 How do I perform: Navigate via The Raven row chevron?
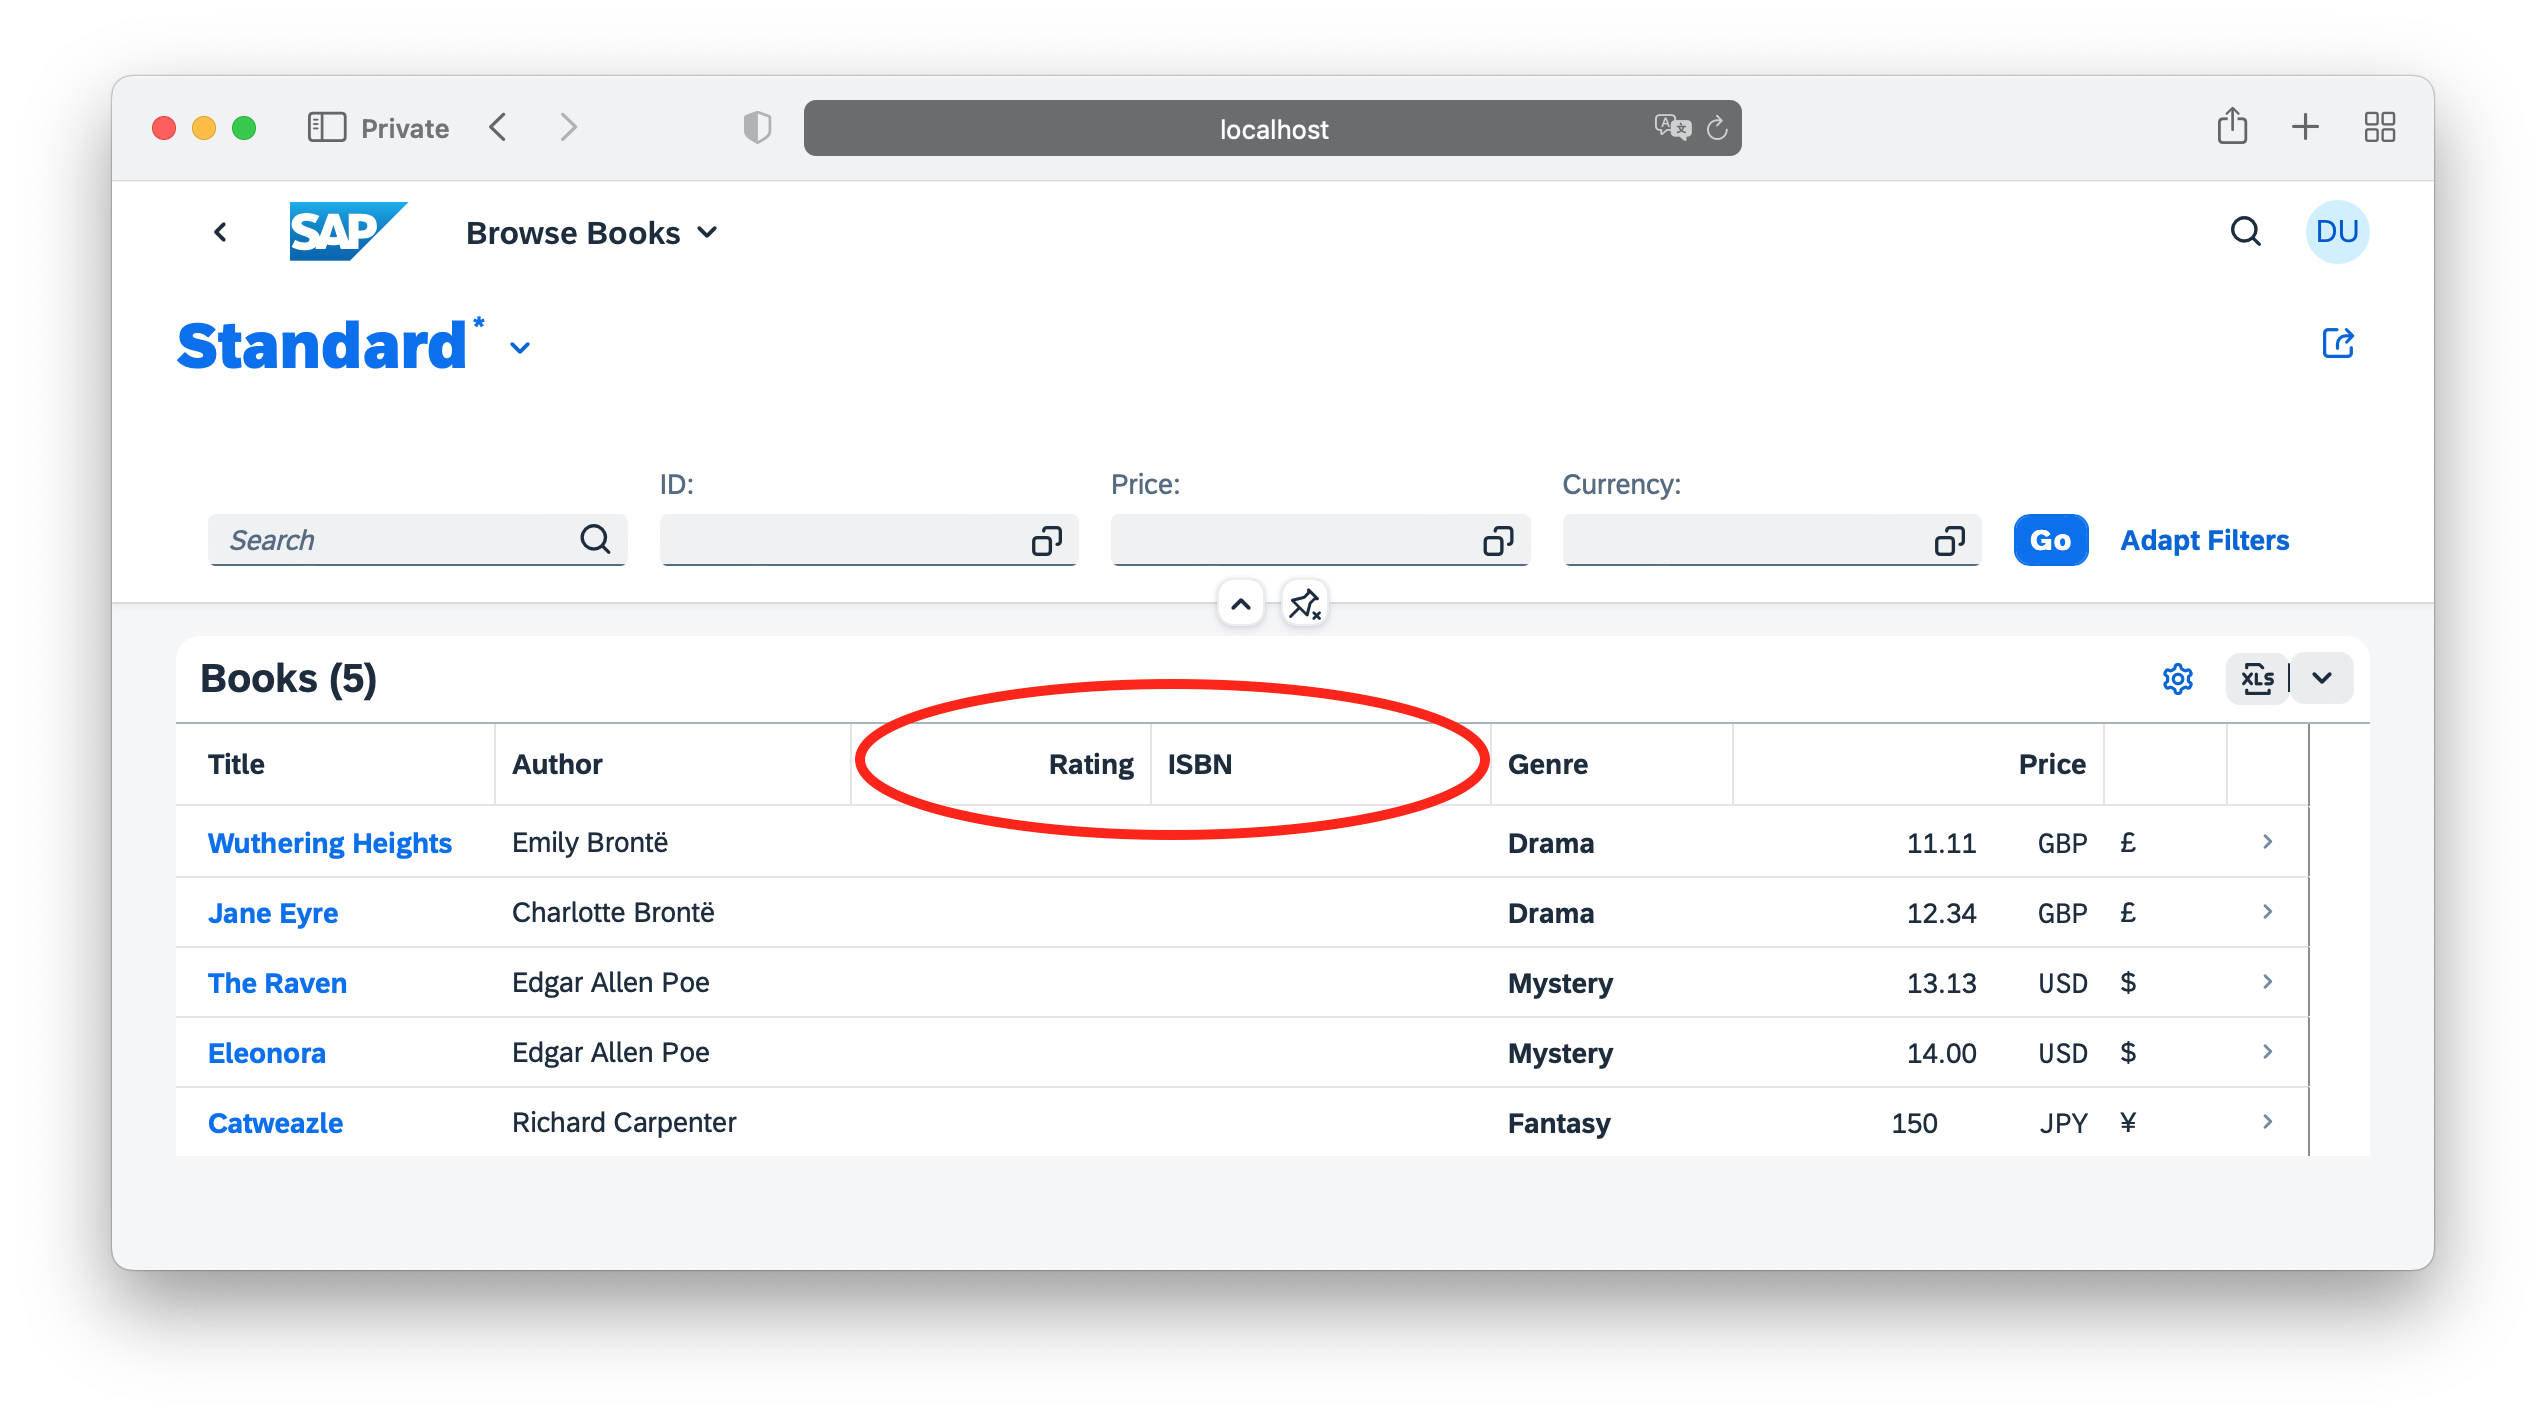click(x=2267, y=982)
